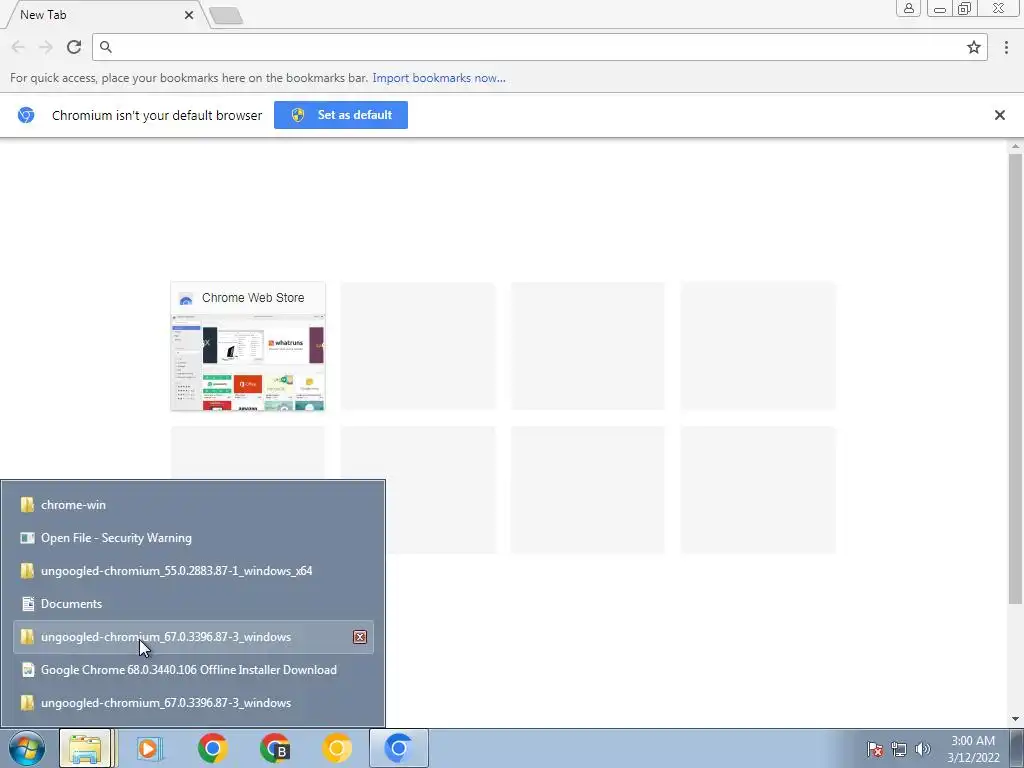1024x768 pixels.
Task: Click the Set as default button
Action: [341, 115]
